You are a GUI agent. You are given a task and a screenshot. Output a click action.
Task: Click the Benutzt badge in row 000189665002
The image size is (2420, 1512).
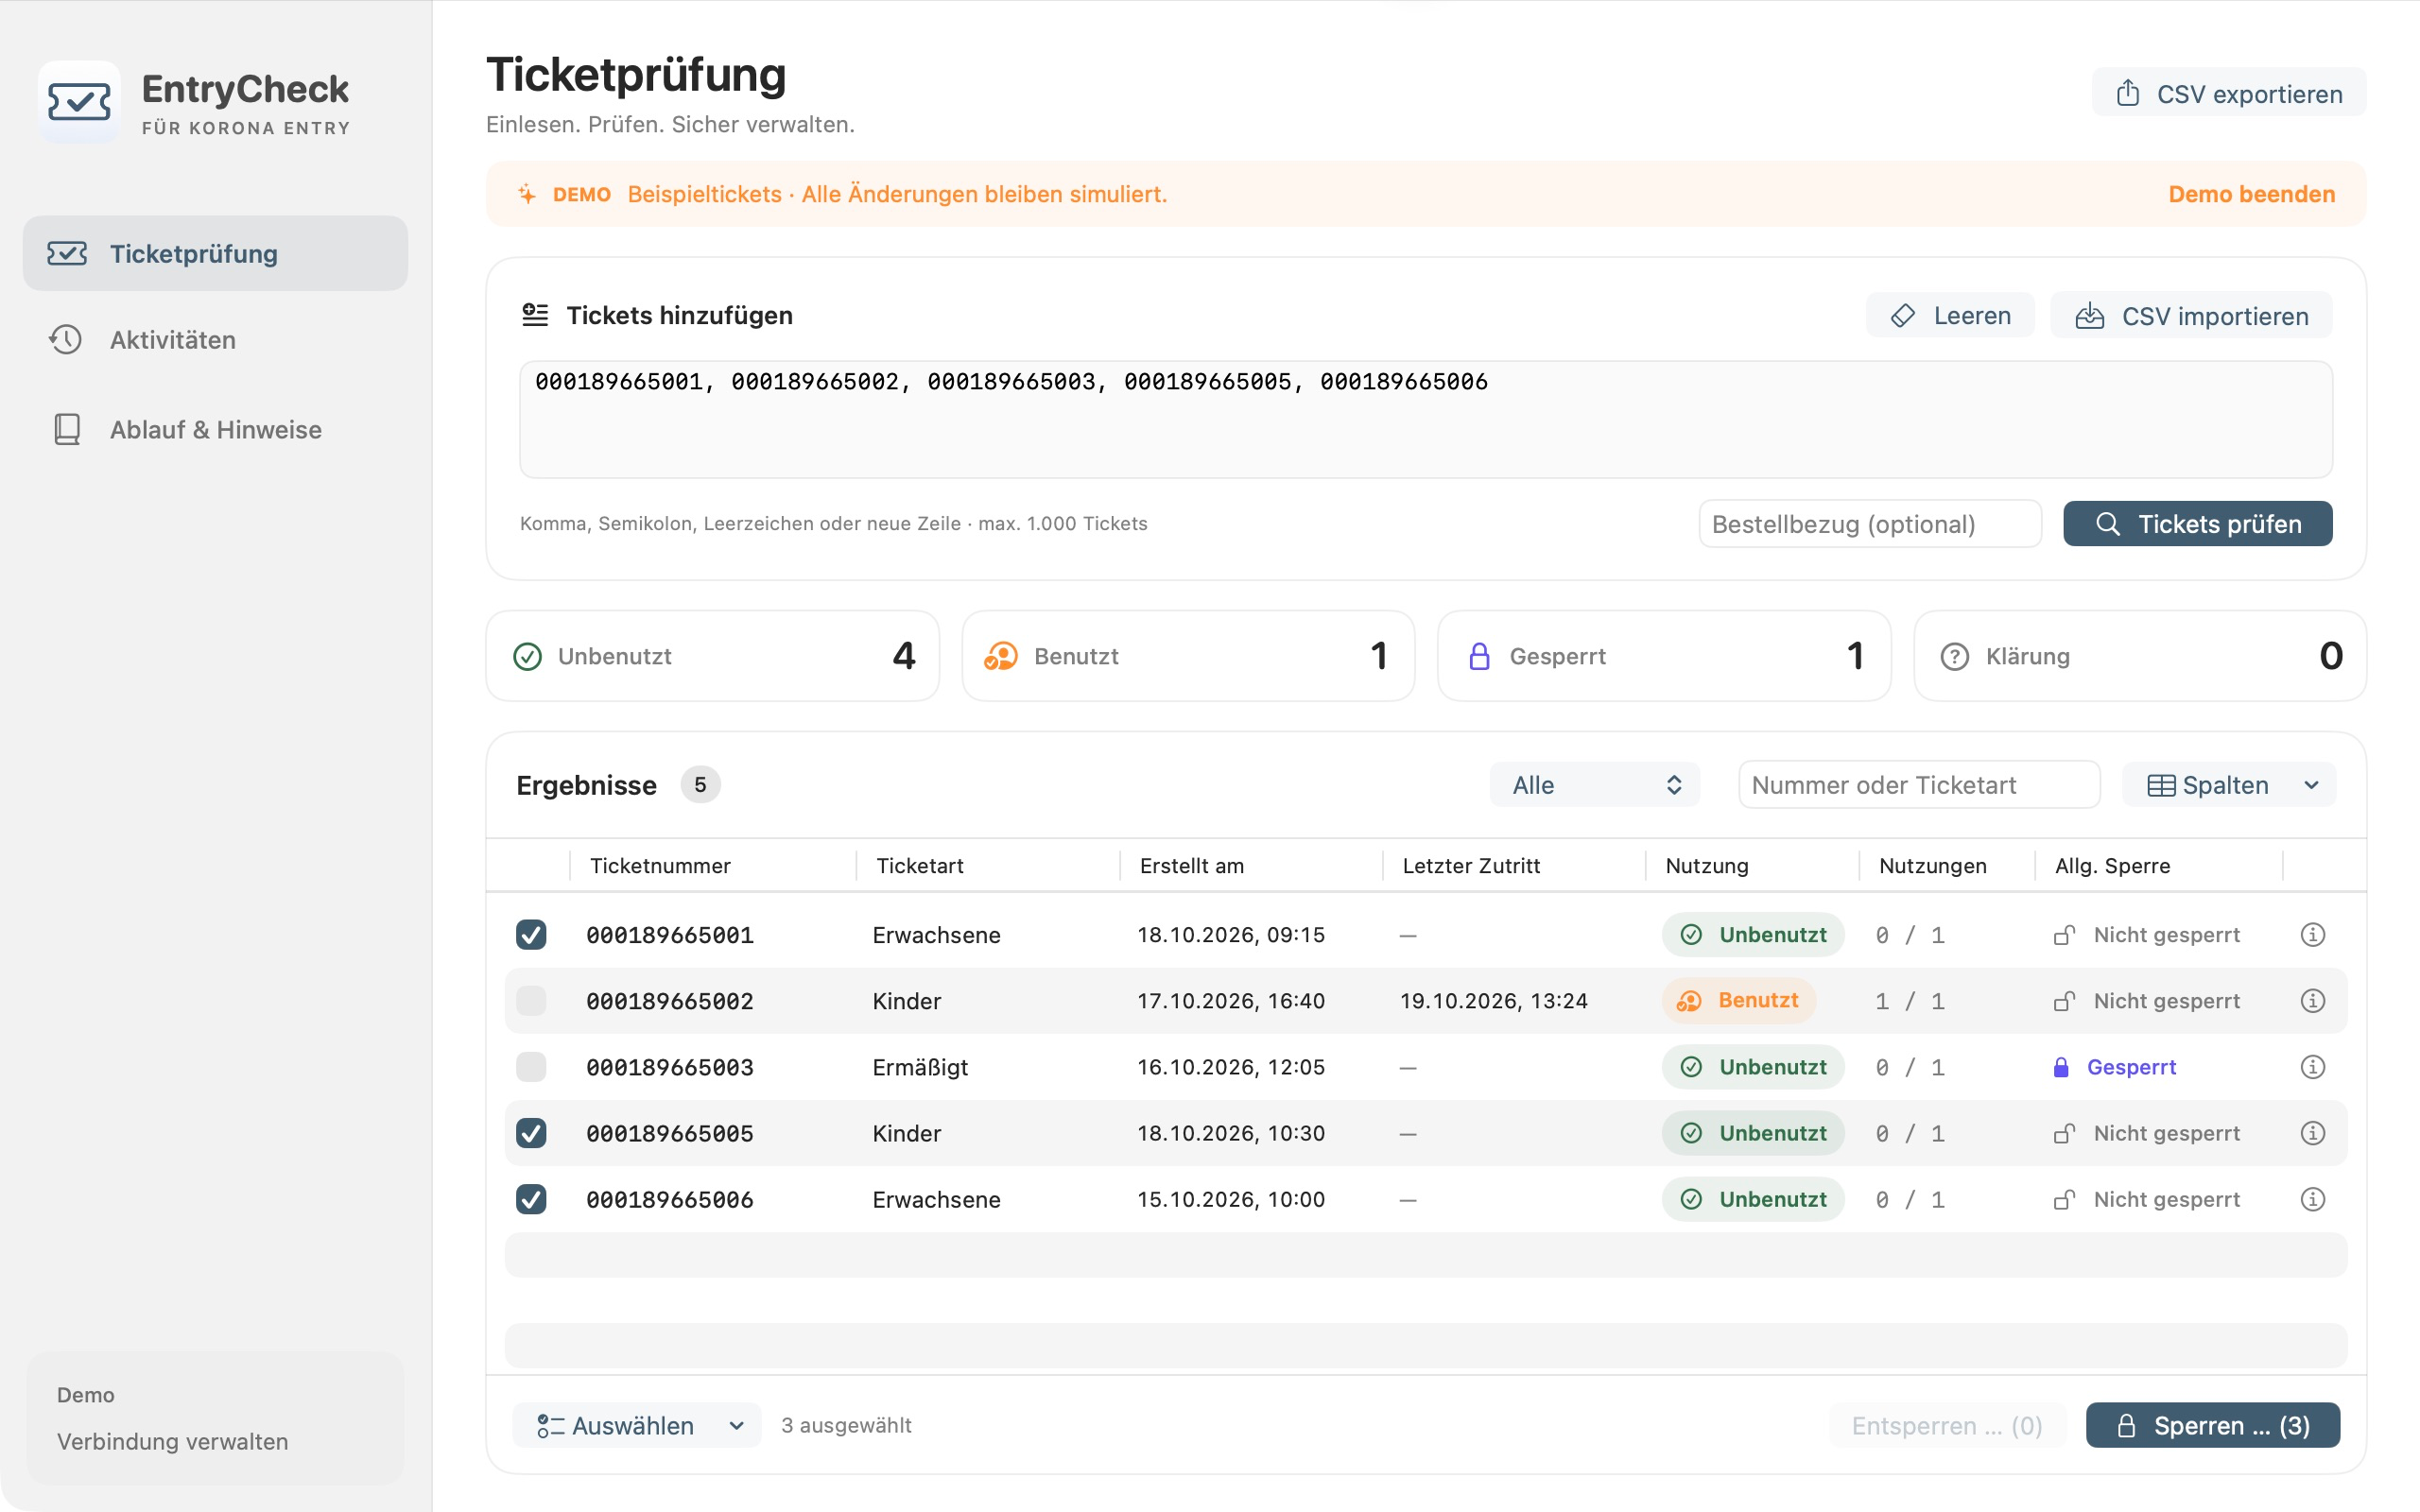1738,1000
